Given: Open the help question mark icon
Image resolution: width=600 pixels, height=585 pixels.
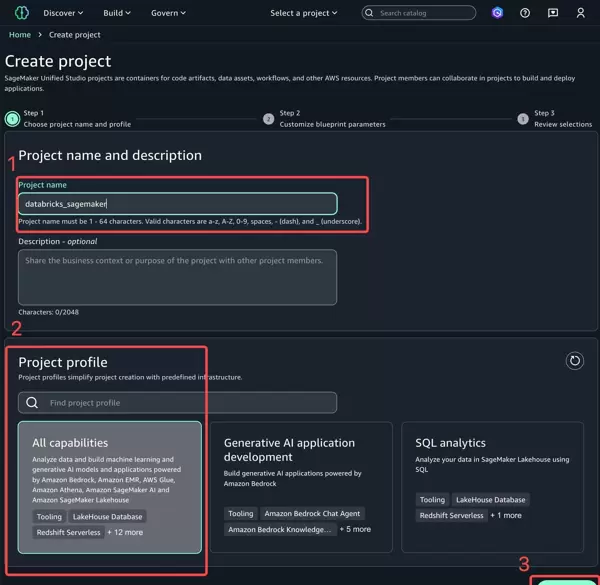Looking at the screenshot, I should tap(525, 13).
